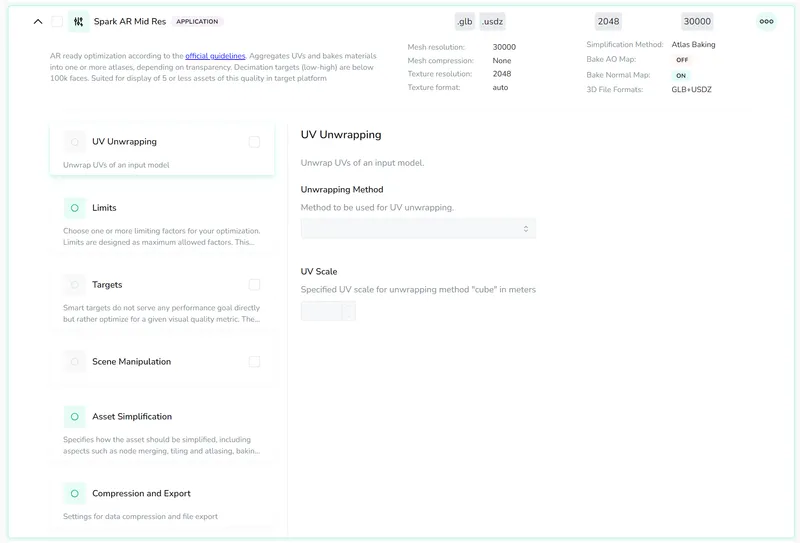Viewport: 800px width, 543px height.
Task: Enable the Targets section checkbox
Action: 254,285
